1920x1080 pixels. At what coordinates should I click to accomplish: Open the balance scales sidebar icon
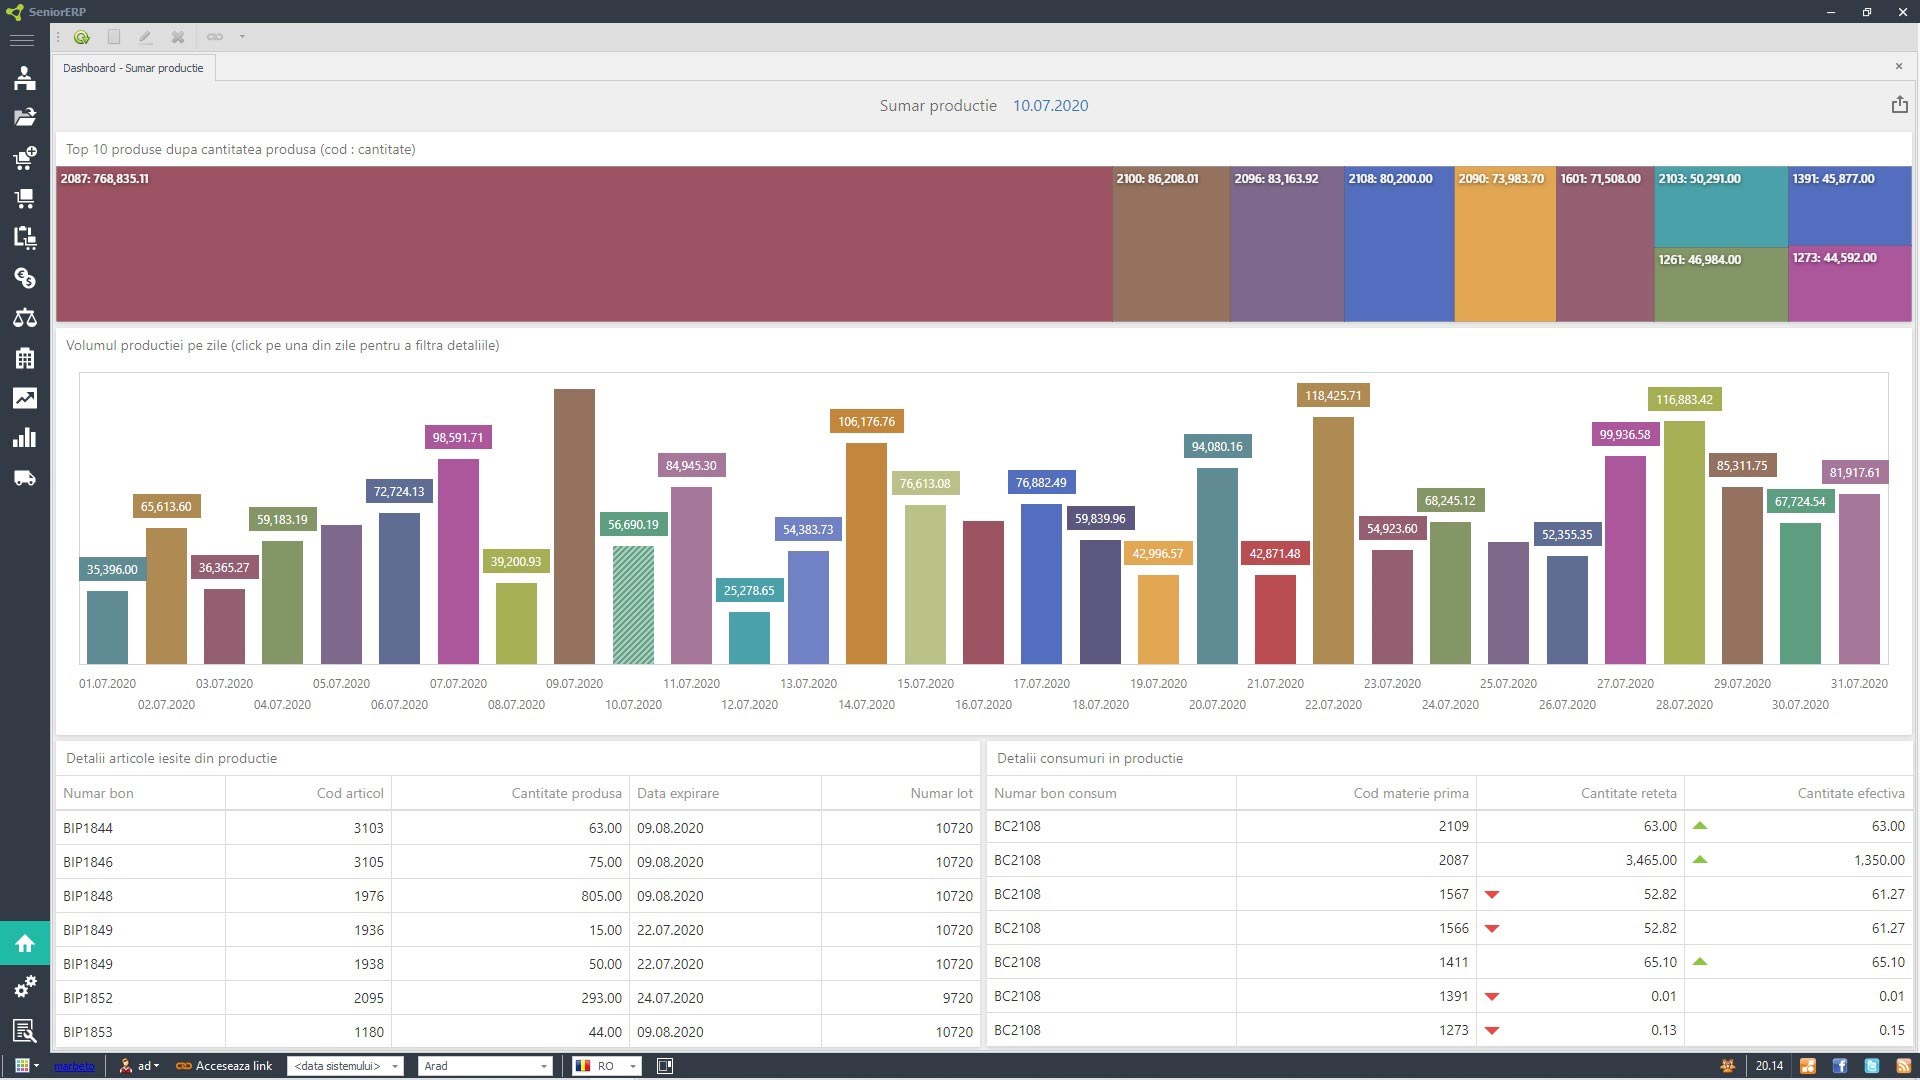[x=25, y=318]
